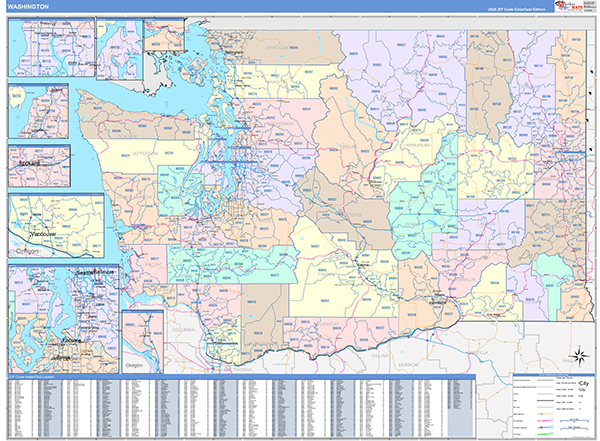Click the WASHINGTON title in the header bar
The width and height of the screenshot is (600, 441).
(x=32, y=9)
